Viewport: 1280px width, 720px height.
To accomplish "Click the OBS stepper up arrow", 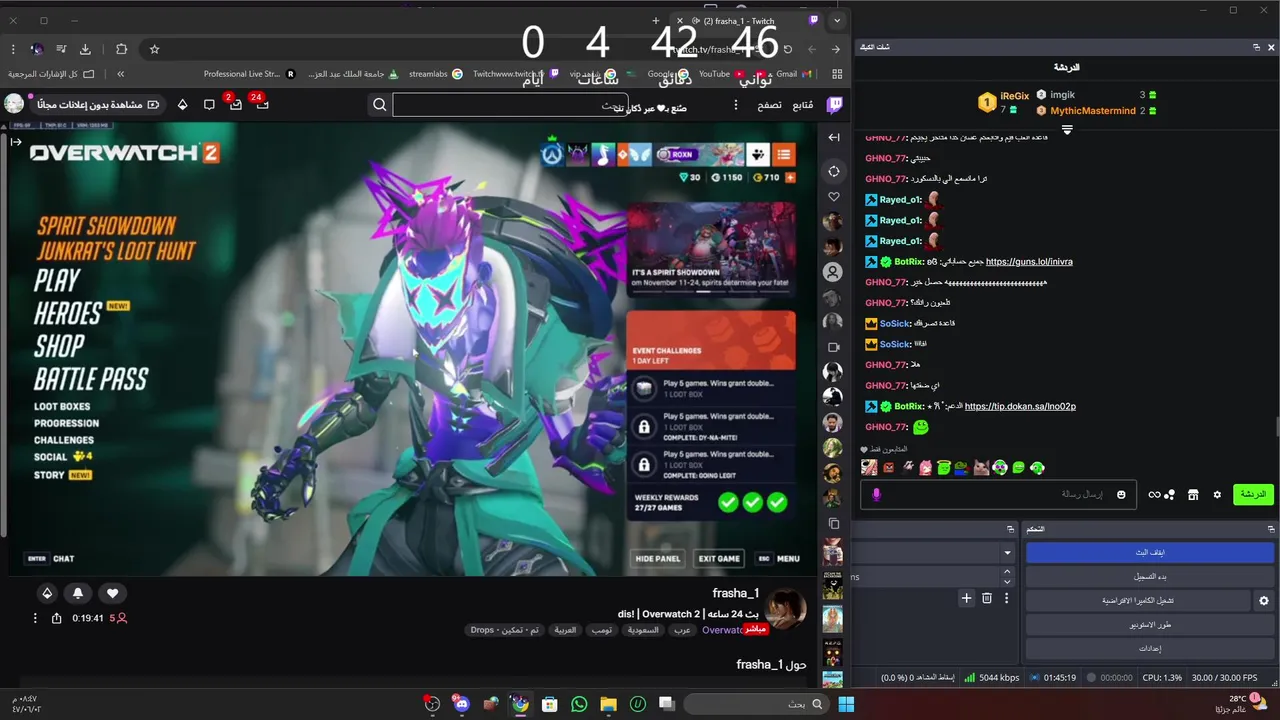I will [1007, 572].
